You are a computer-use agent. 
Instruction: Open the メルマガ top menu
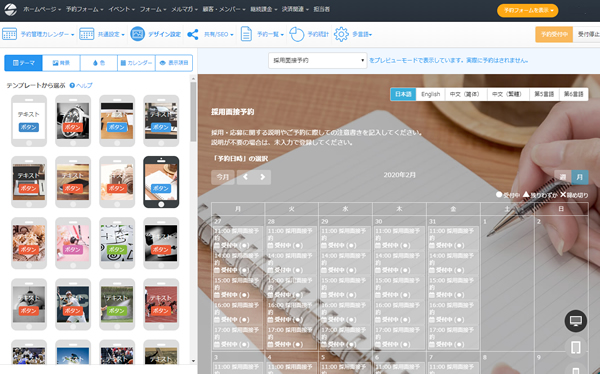[x=184, y=9]
